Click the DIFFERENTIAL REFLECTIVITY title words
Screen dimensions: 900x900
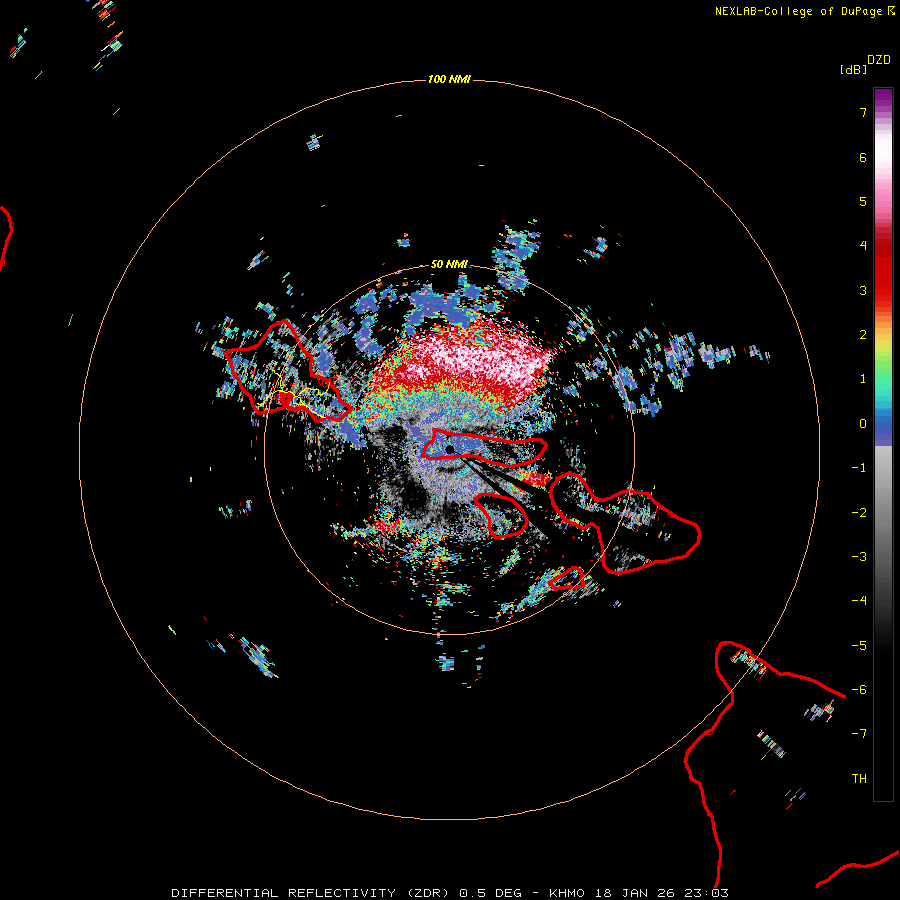284,893
